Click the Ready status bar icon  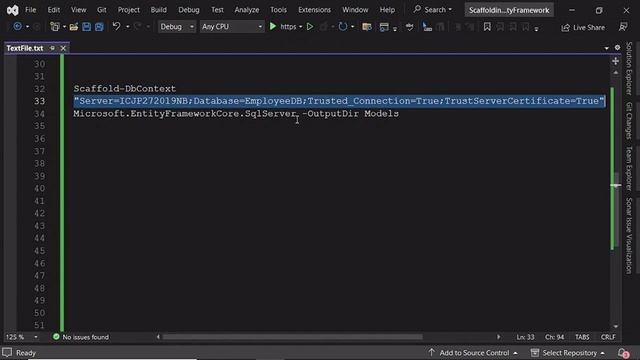click(x=7, y=352)
